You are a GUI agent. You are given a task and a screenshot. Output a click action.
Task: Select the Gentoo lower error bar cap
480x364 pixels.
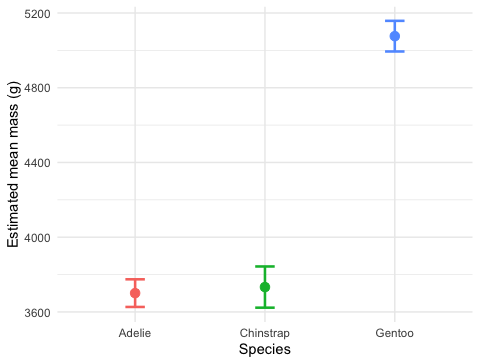click(x=395, y=52)
